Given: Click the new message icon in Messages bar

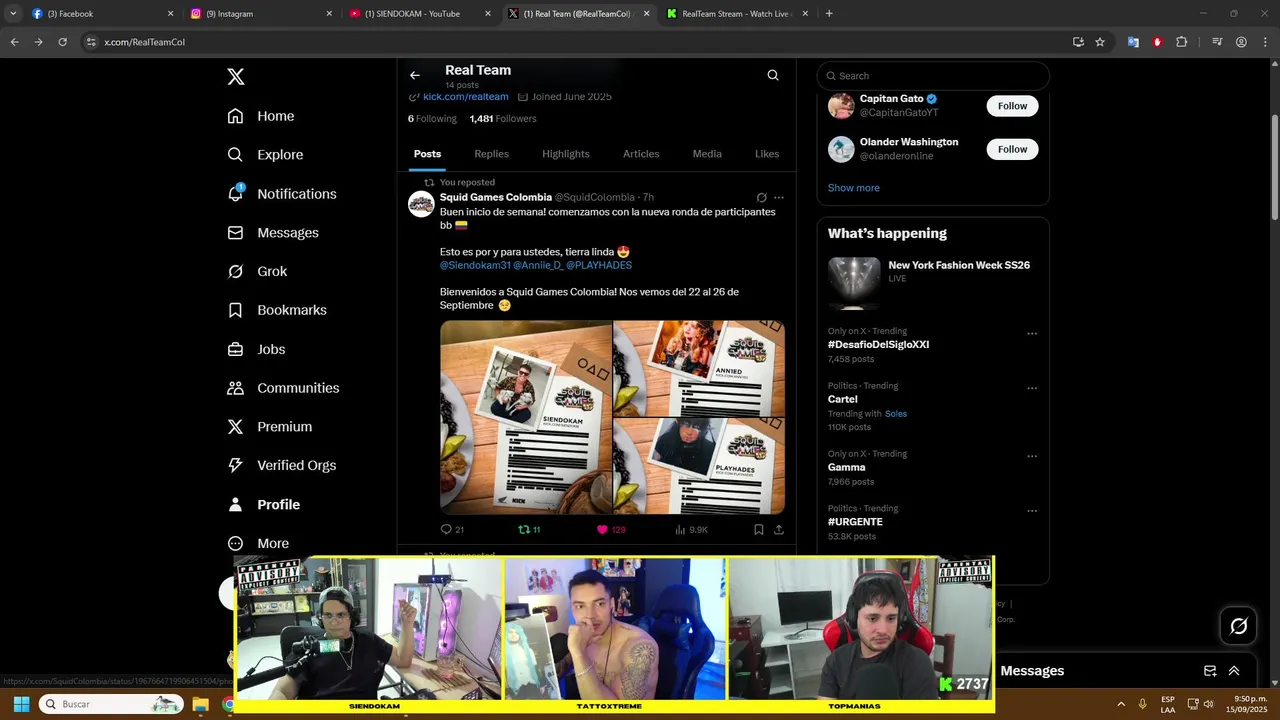Looking at the screenshot, I should coord(1210,671).
